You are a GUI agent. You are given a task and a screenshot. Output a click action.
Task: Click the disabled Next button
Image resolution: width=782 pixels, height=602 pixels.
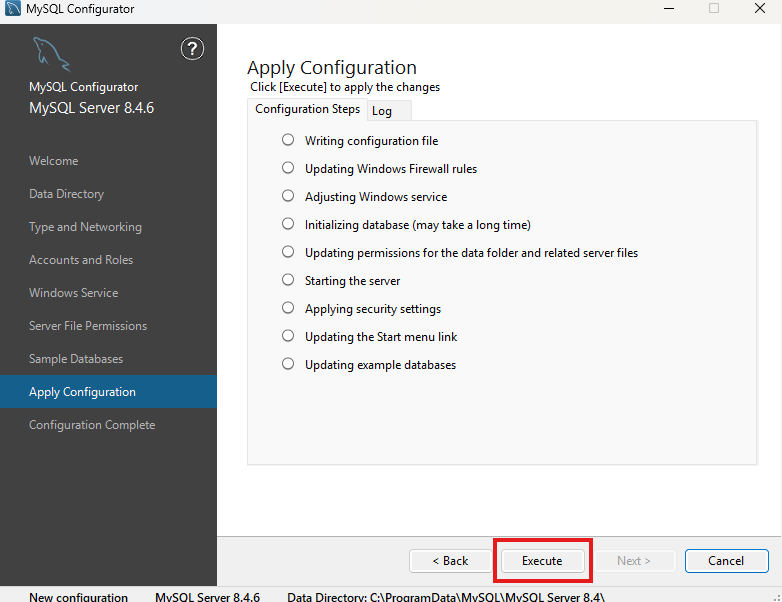(633, 561)
